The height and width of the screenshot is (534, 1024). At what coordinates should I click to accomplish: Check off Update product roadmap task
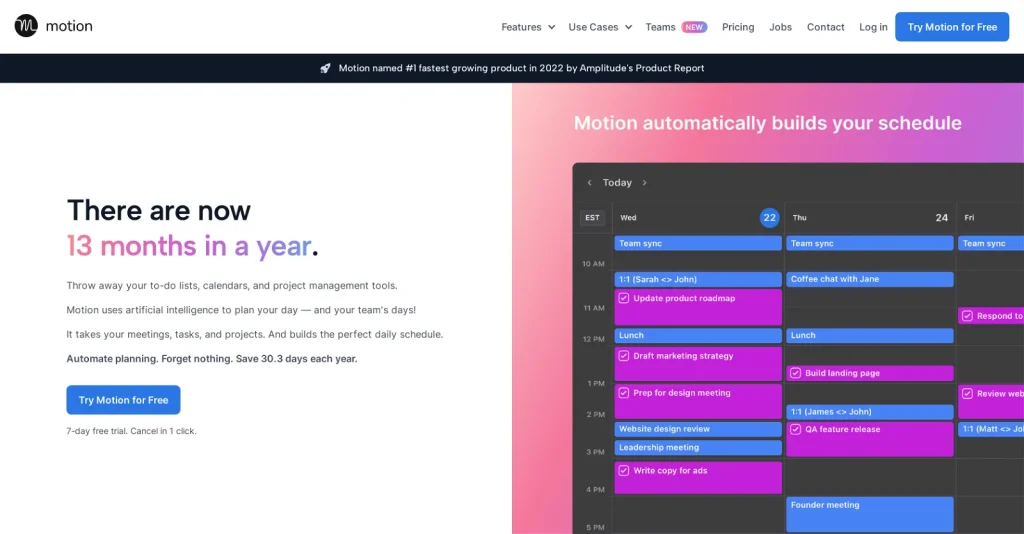(x=624, y=298)
